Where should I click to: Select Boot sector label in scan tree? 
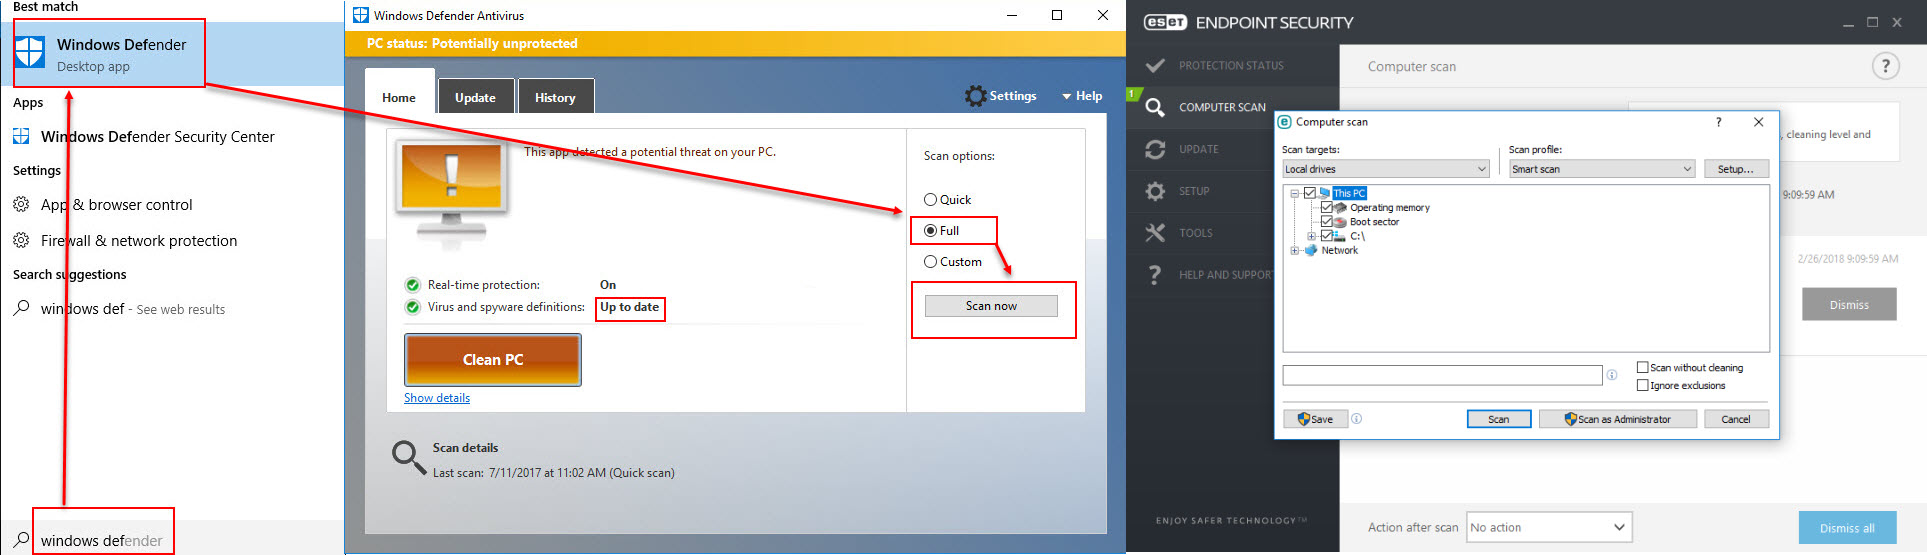click(x=1375, y=222)
